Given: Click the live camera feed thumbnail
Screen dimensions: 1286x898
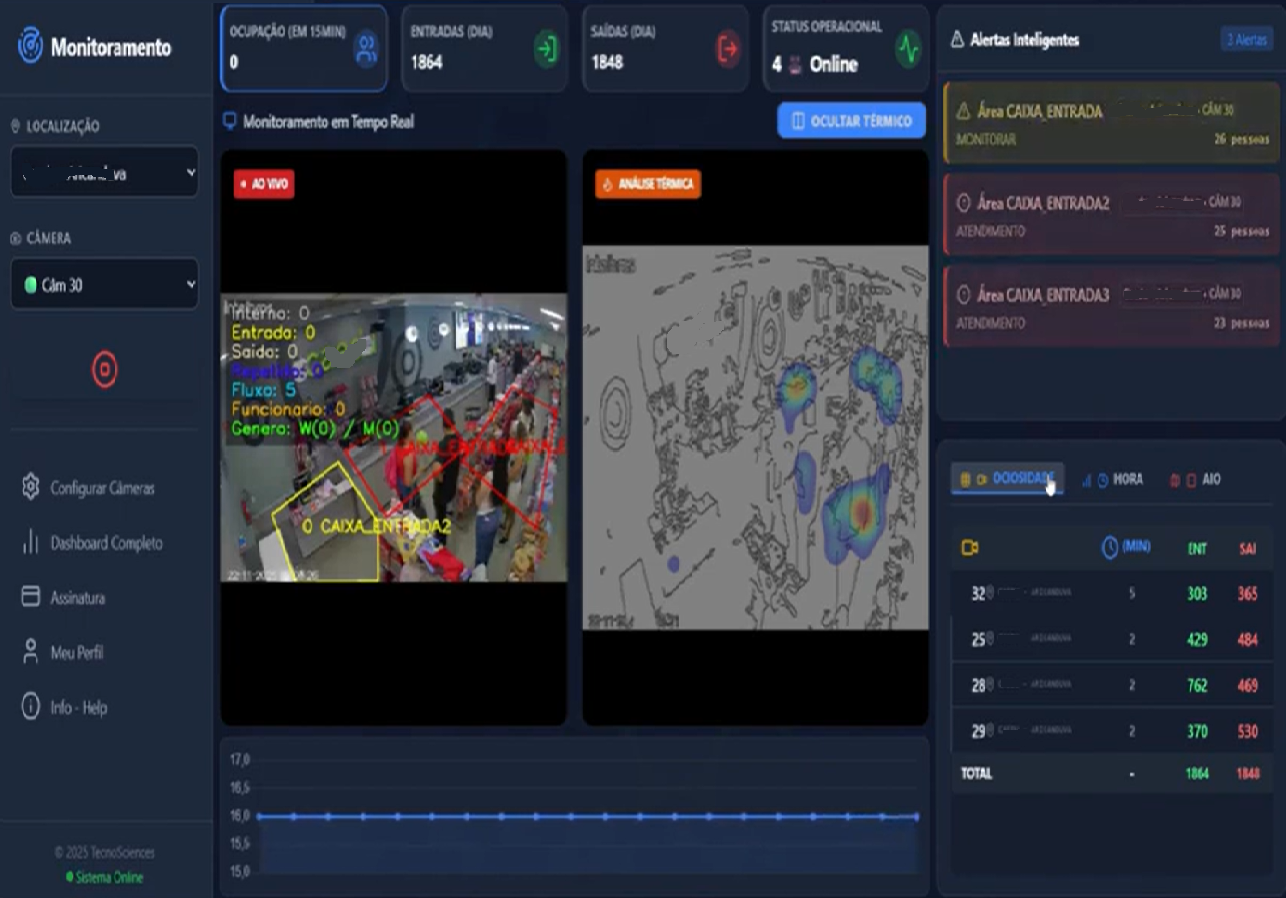Looking at the screenshot, I should click(x=393, y=437).
